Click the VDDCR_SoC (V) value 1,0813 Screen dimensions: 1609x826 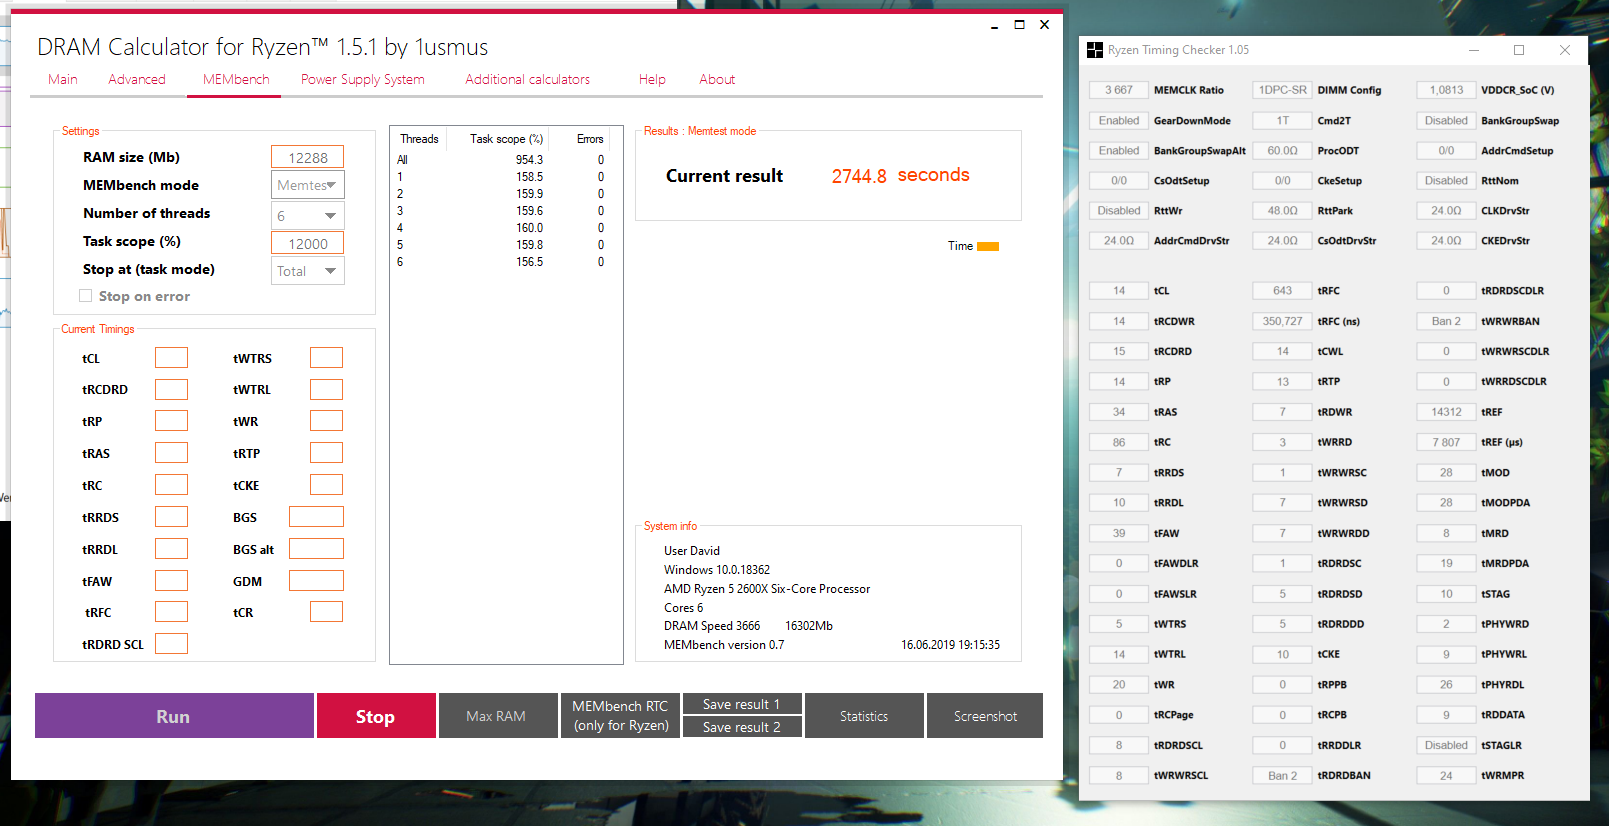1446,90
